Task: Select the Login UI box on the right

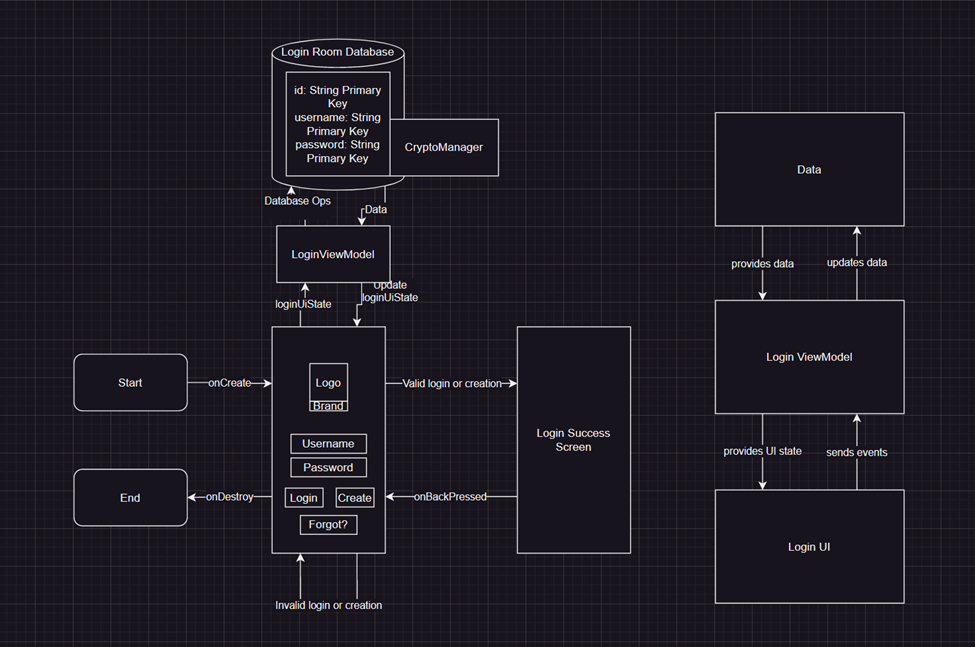Action: (809, 546)
